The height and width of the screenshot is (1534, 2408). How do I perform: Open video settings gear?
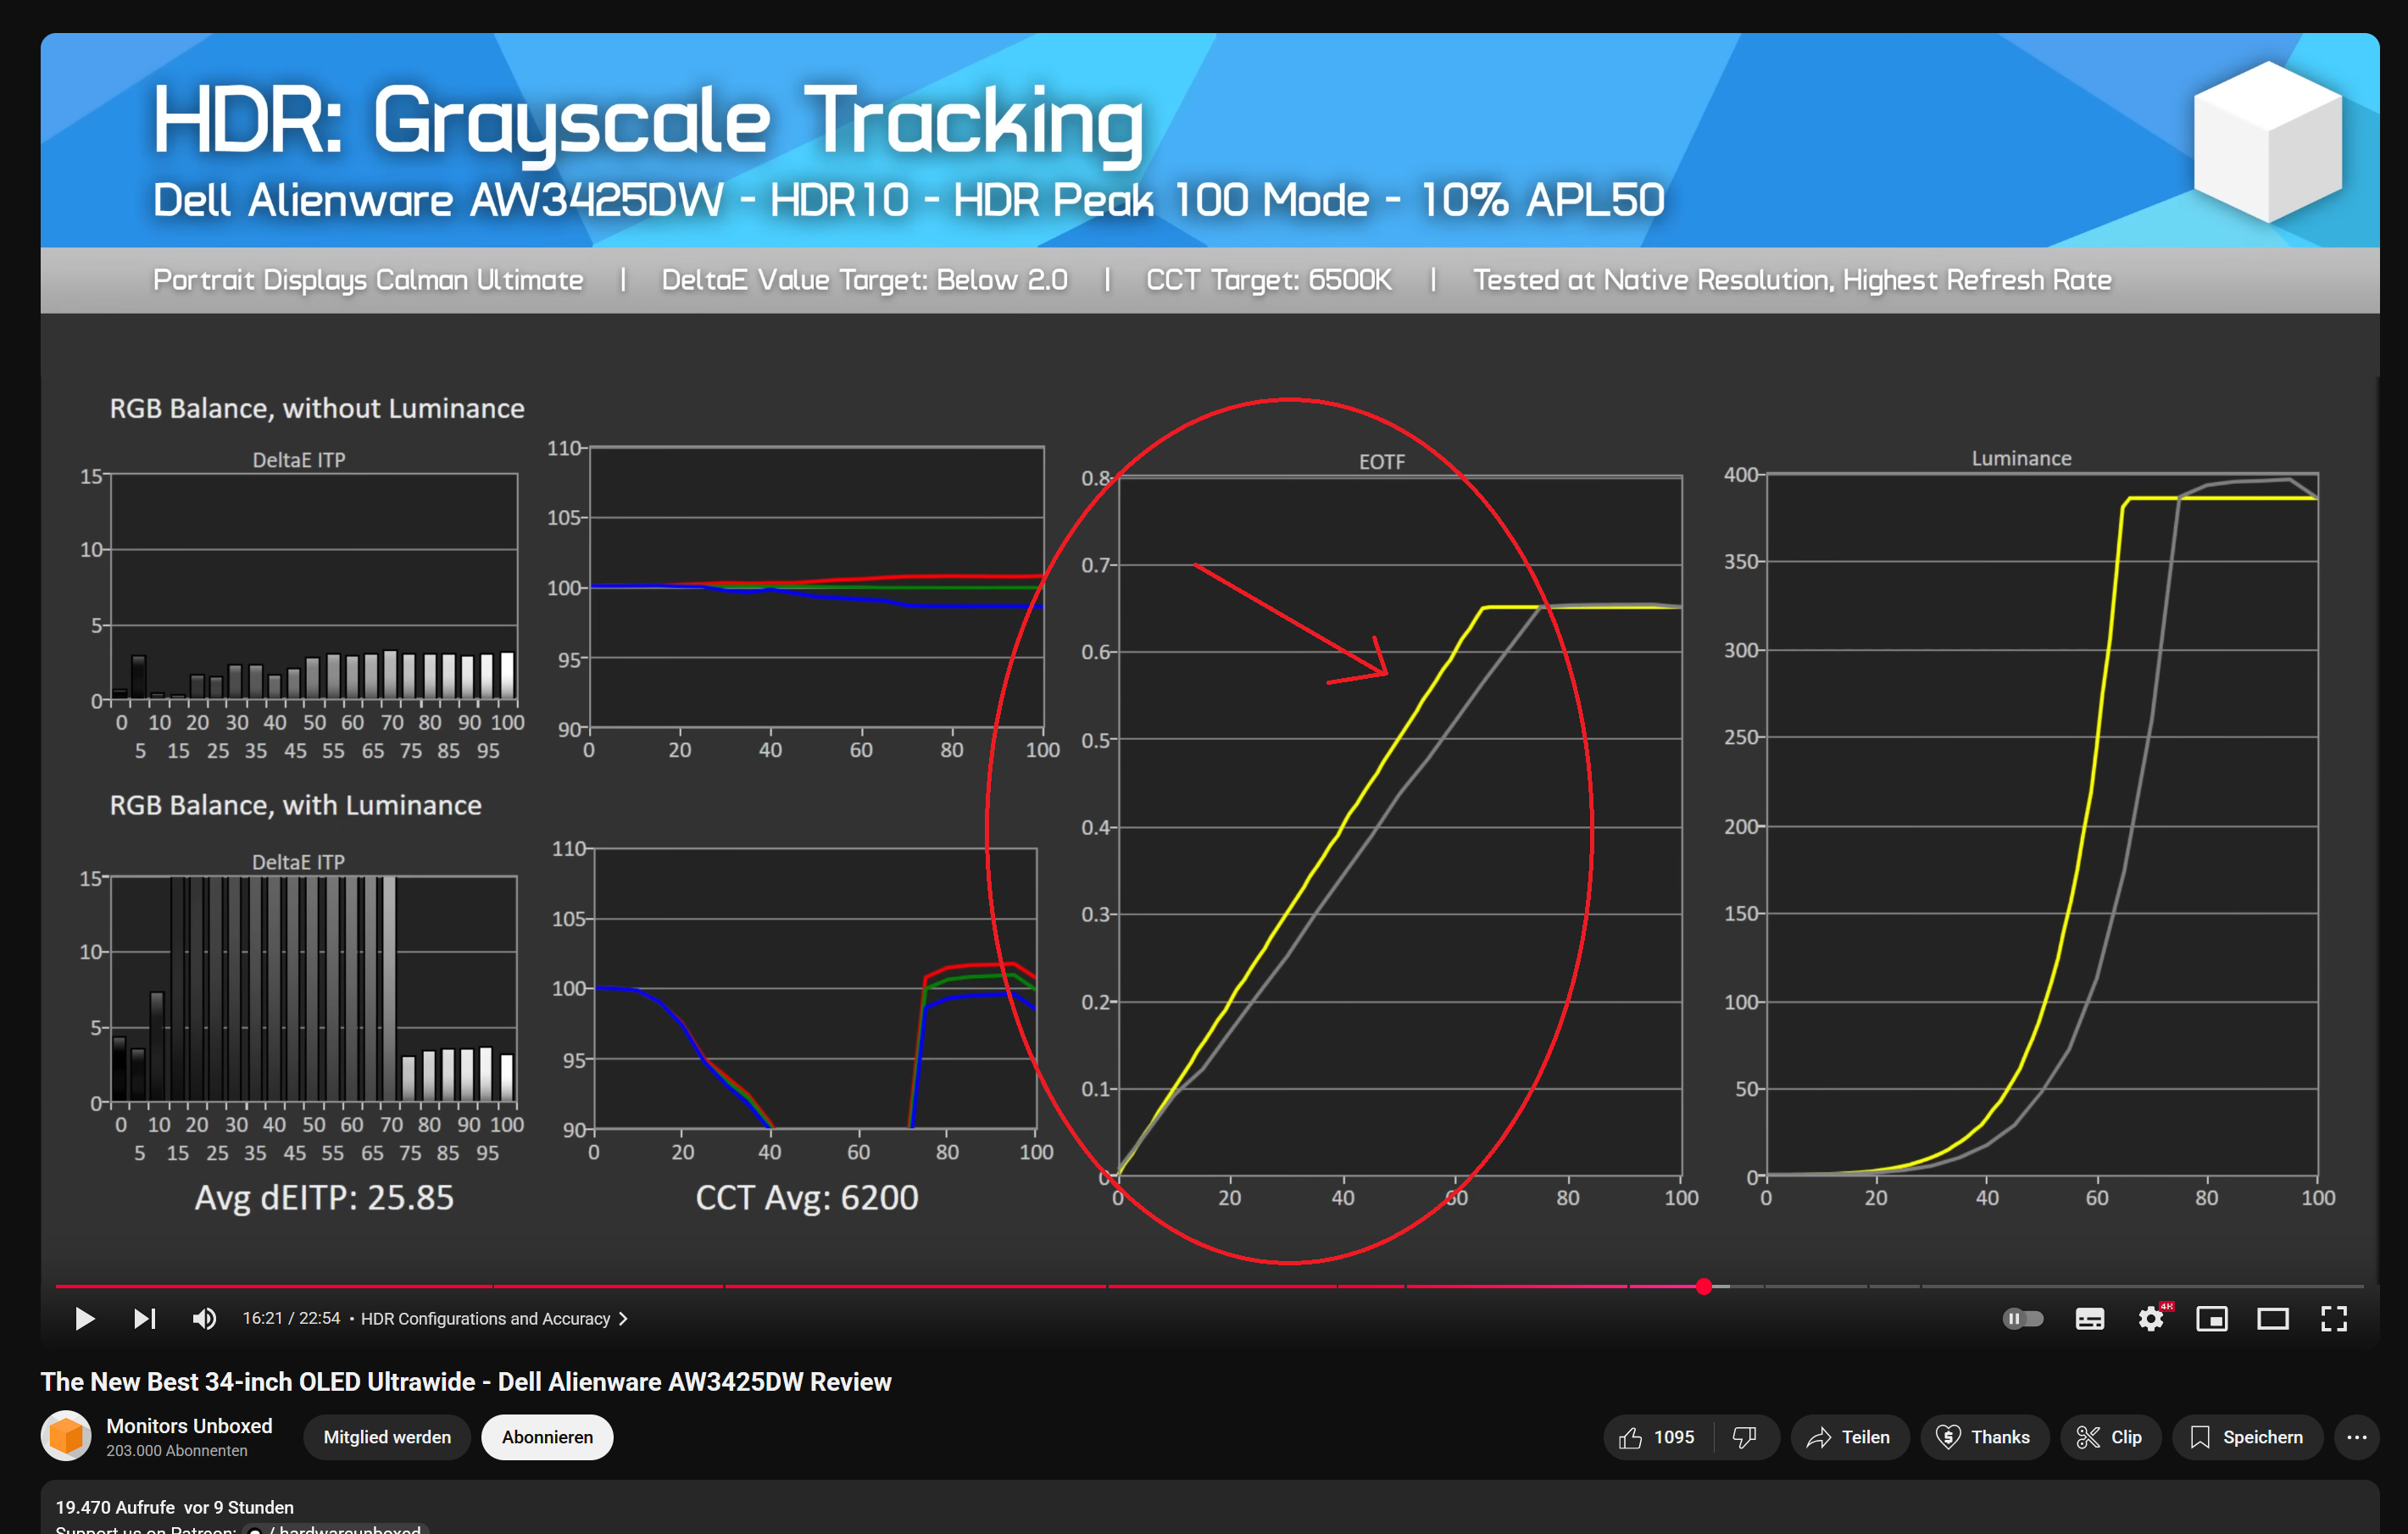(x=2151, y=1319)
